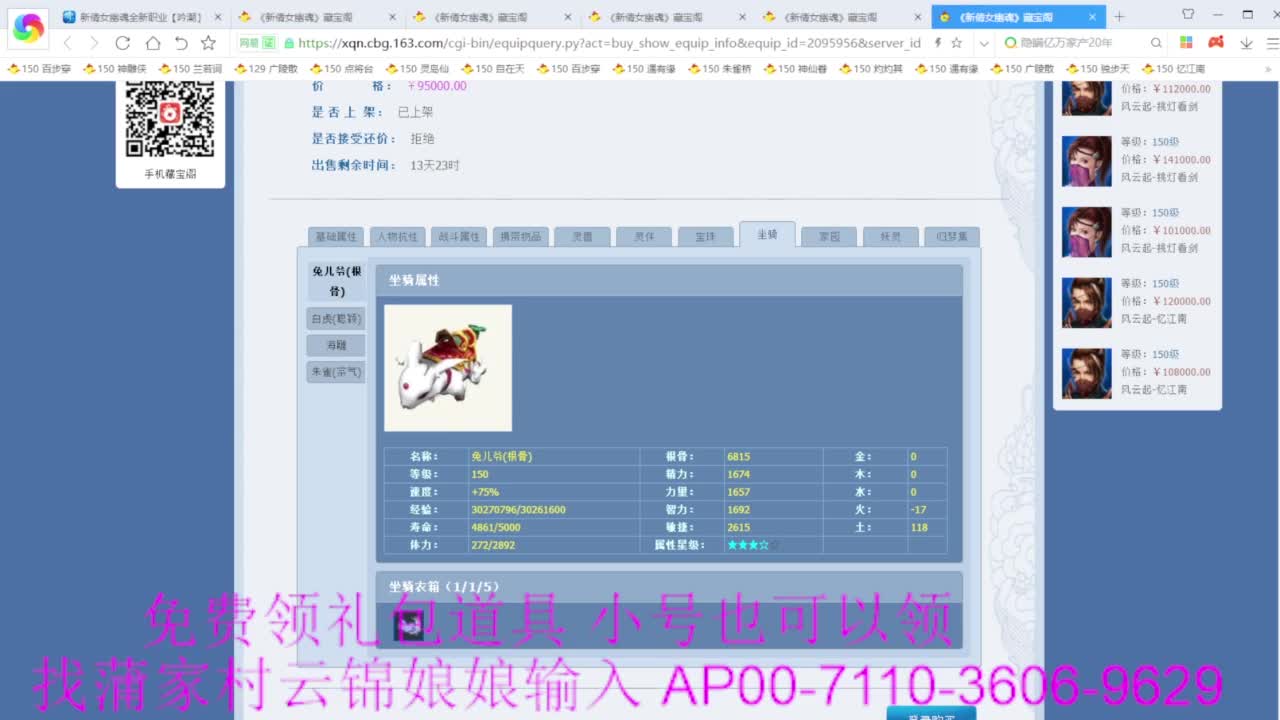Click the 手机藏宝阁 QR code

(170, 118)
